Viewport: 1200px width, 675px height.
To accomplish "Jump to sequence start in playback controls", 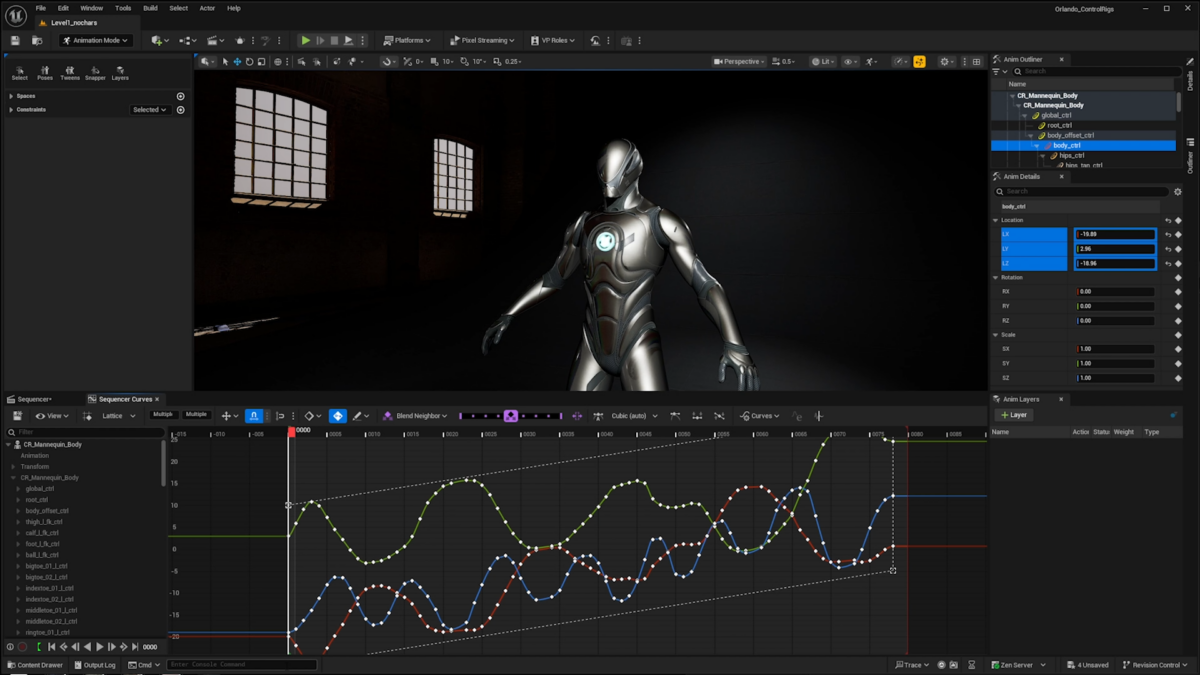I will (x=52, y=647).
